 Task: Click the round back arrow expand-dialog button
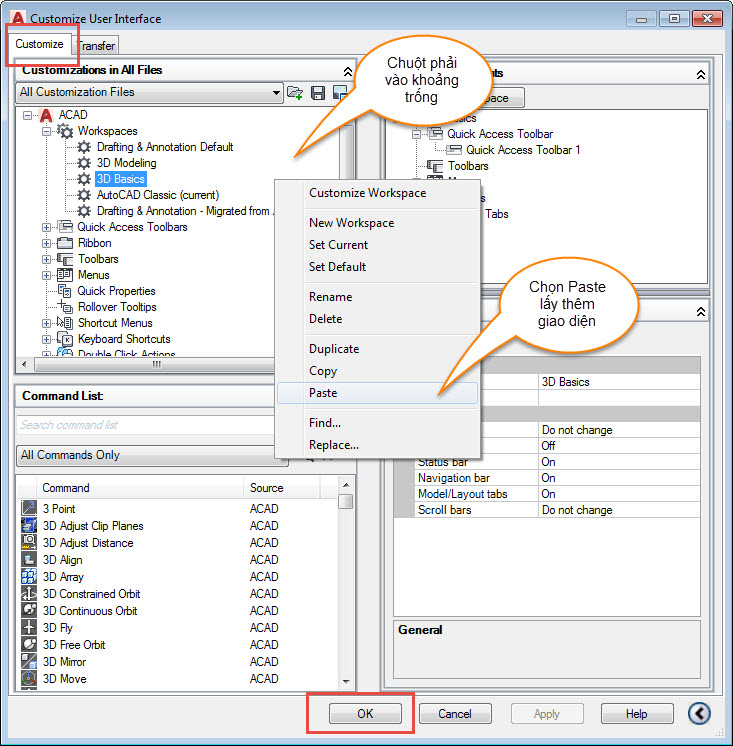(699, 713)
